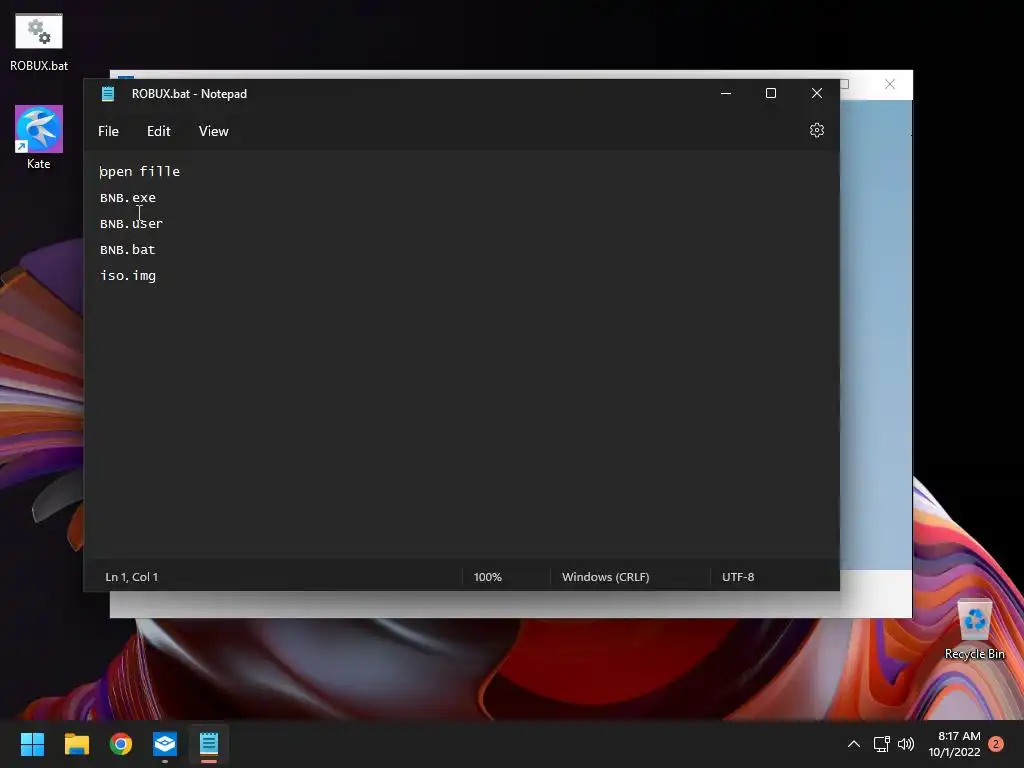Click the Windows (CRLF) status entry
Viewport: 1024px width, 768px height.
(x=605, y=577)
